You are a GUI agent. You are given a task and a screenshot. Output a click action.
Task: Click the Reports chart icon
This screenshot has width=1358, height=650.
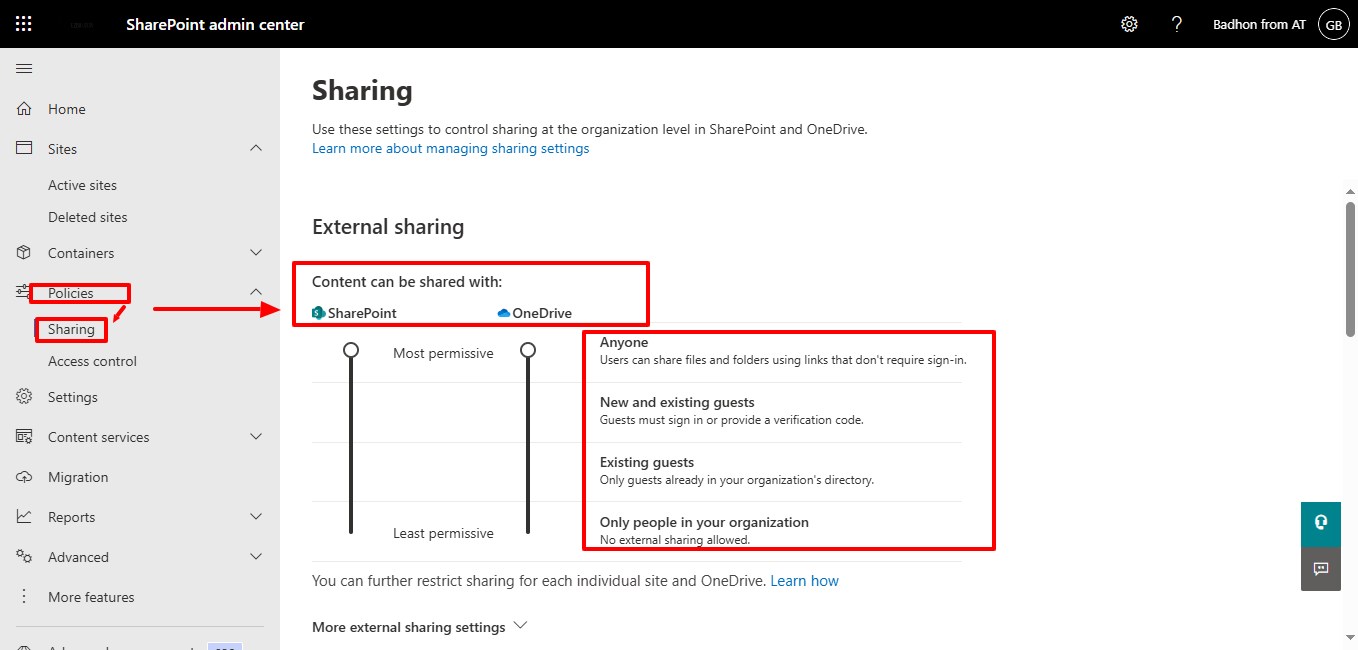click(x=24, y=517)
